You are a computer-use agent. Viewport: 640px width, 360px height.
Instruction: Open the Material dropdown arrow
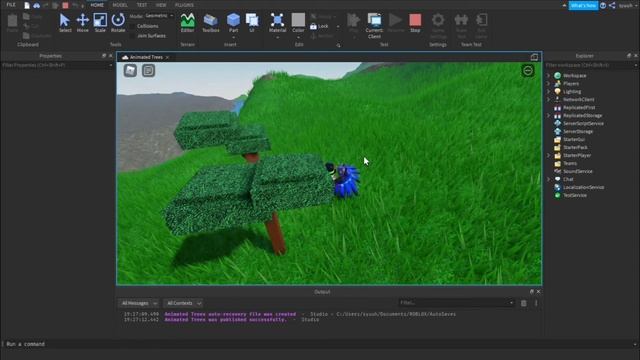278,38
